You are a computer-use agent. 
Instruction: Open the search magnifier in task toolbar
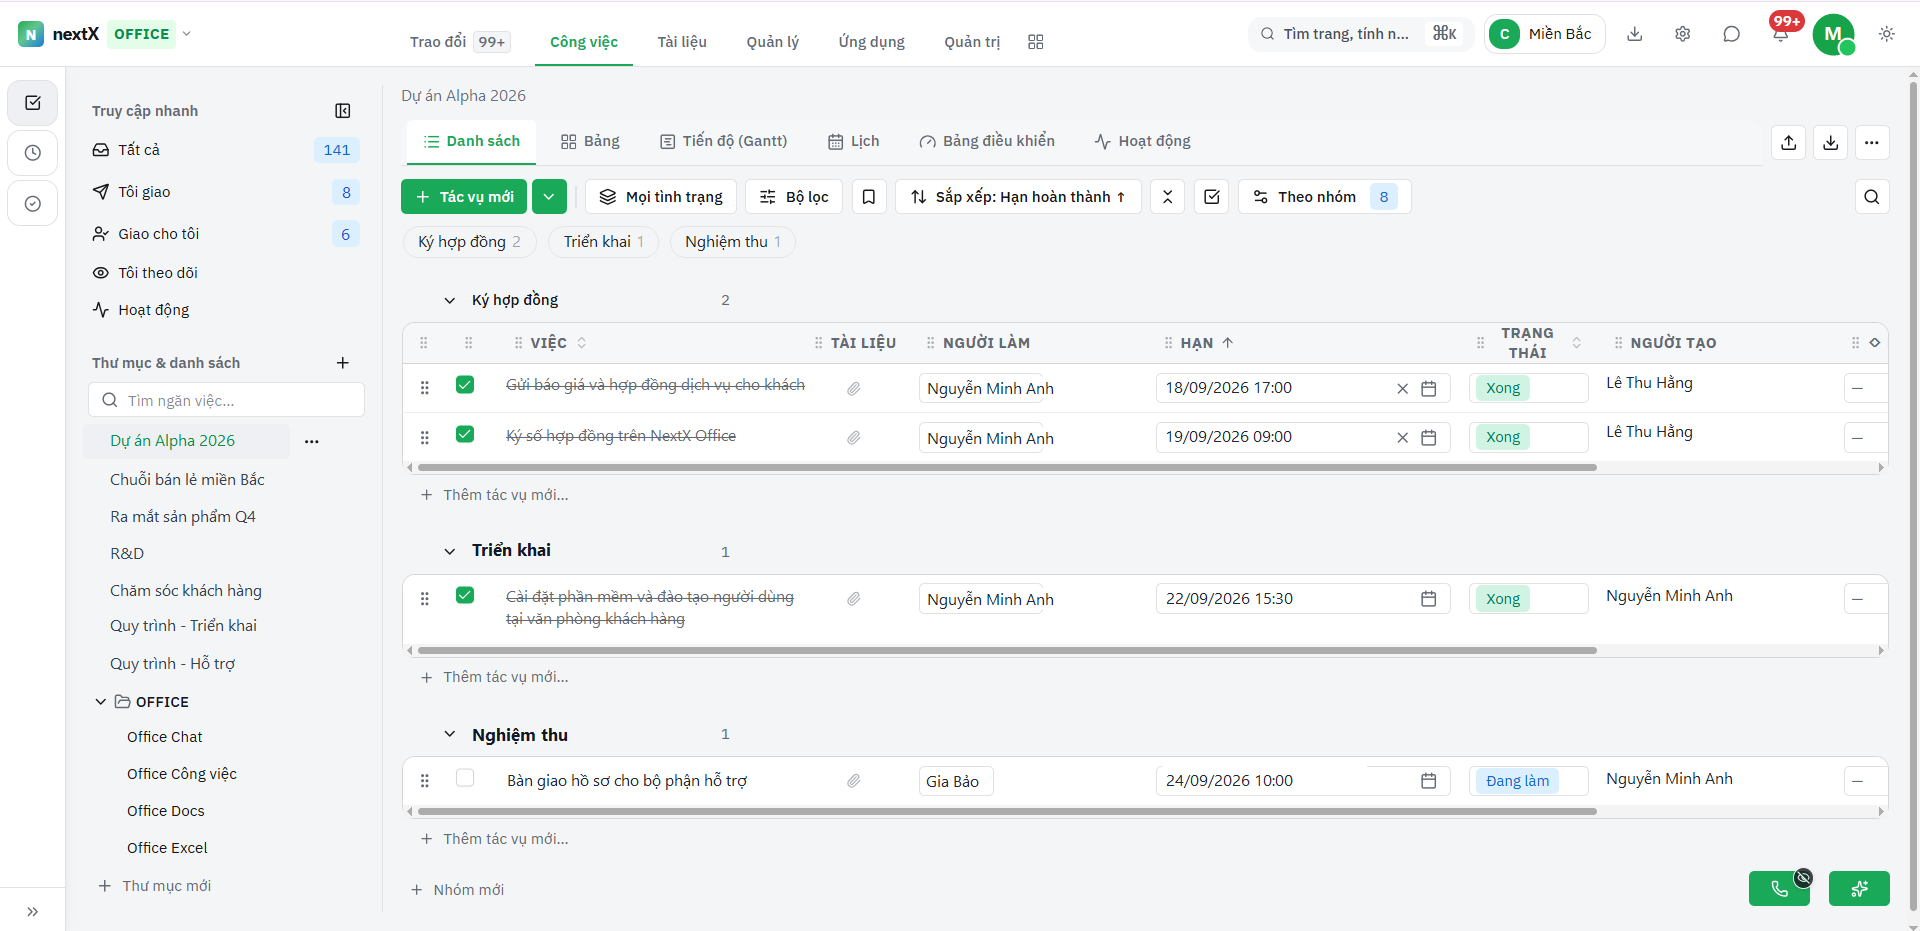[x=1872, y=197]
